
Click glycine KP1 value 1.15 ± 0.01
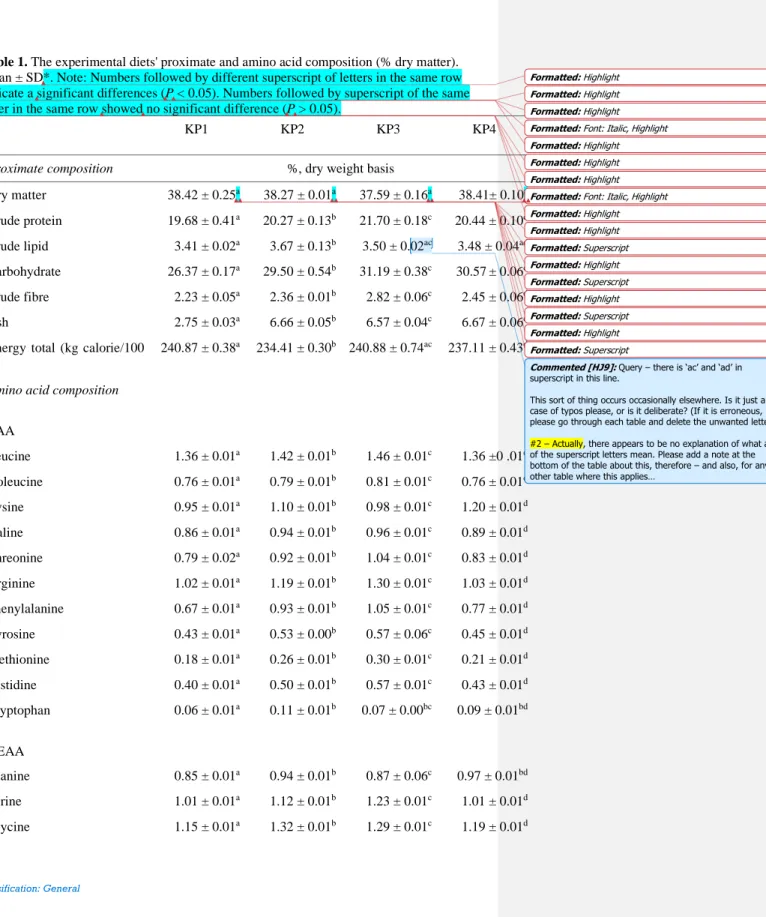pyautogui.click(x=207, y=827)
